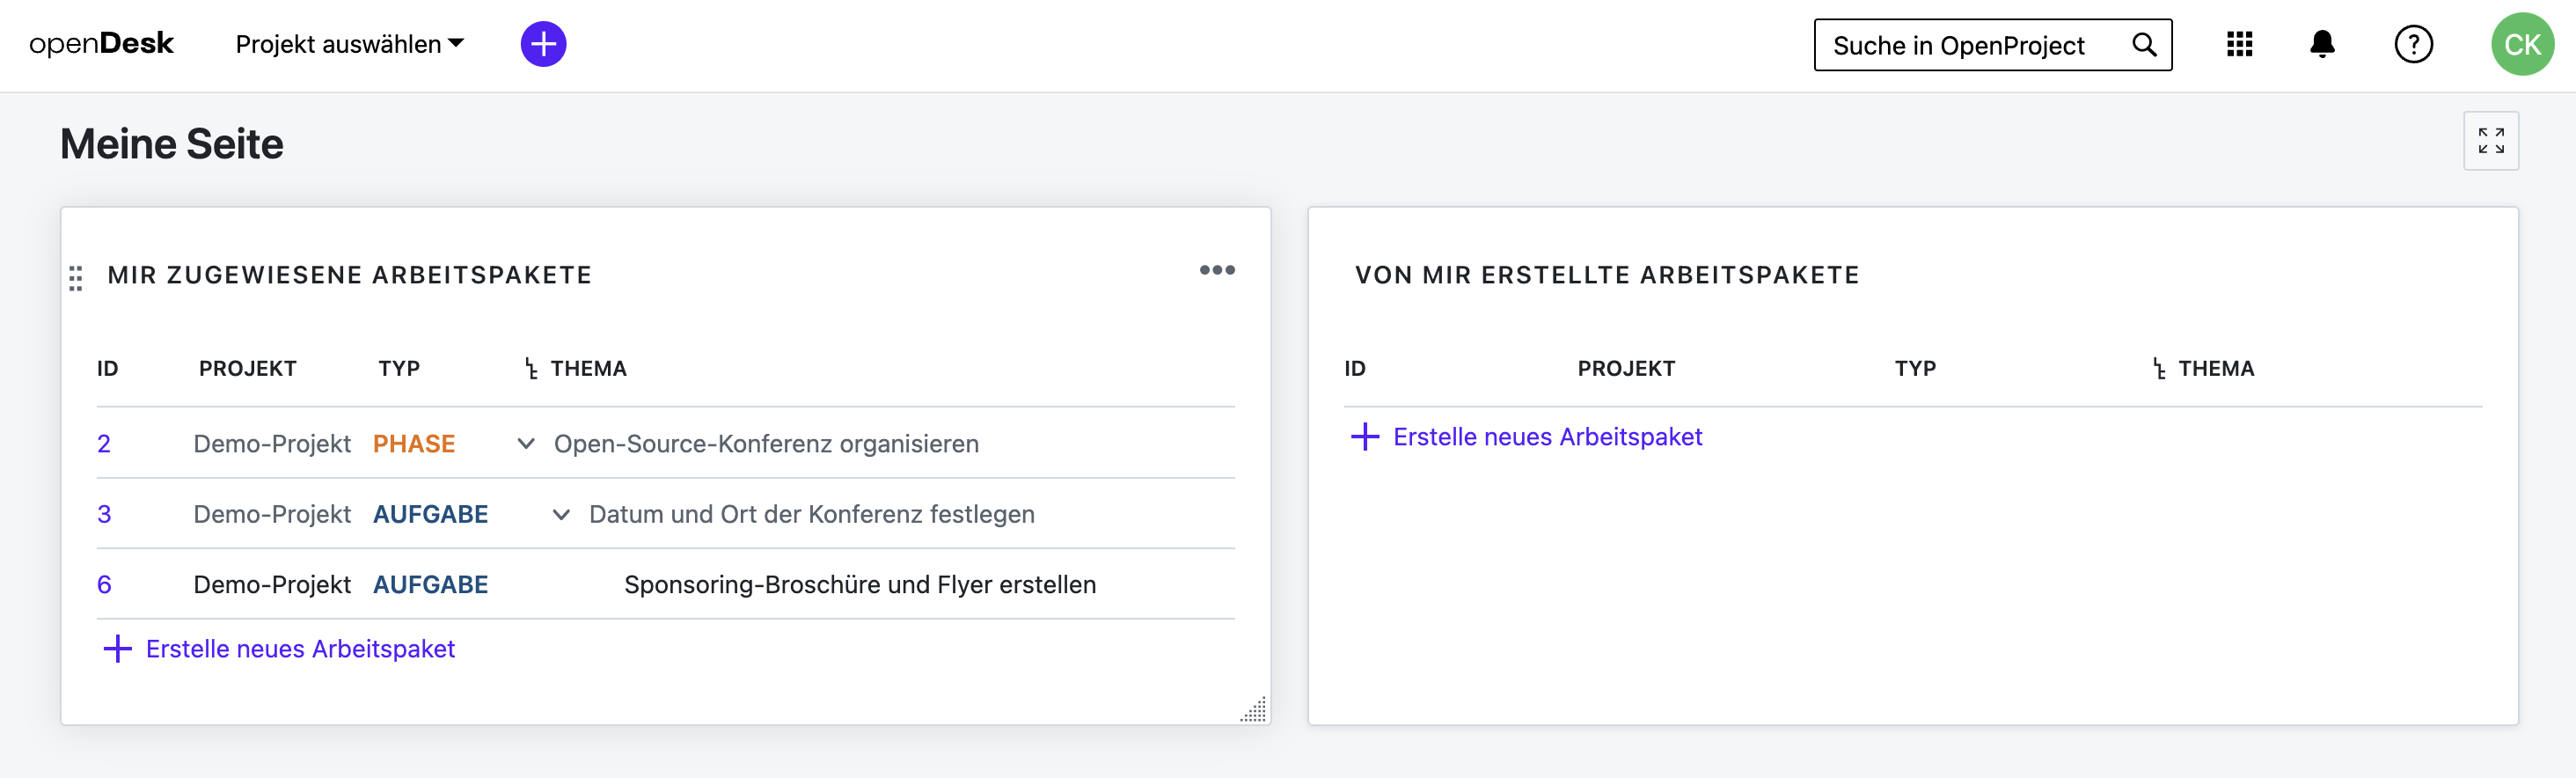Open the CK user avatar menu
This screenshot has height=778, width=2576.
pos(2521,44)
